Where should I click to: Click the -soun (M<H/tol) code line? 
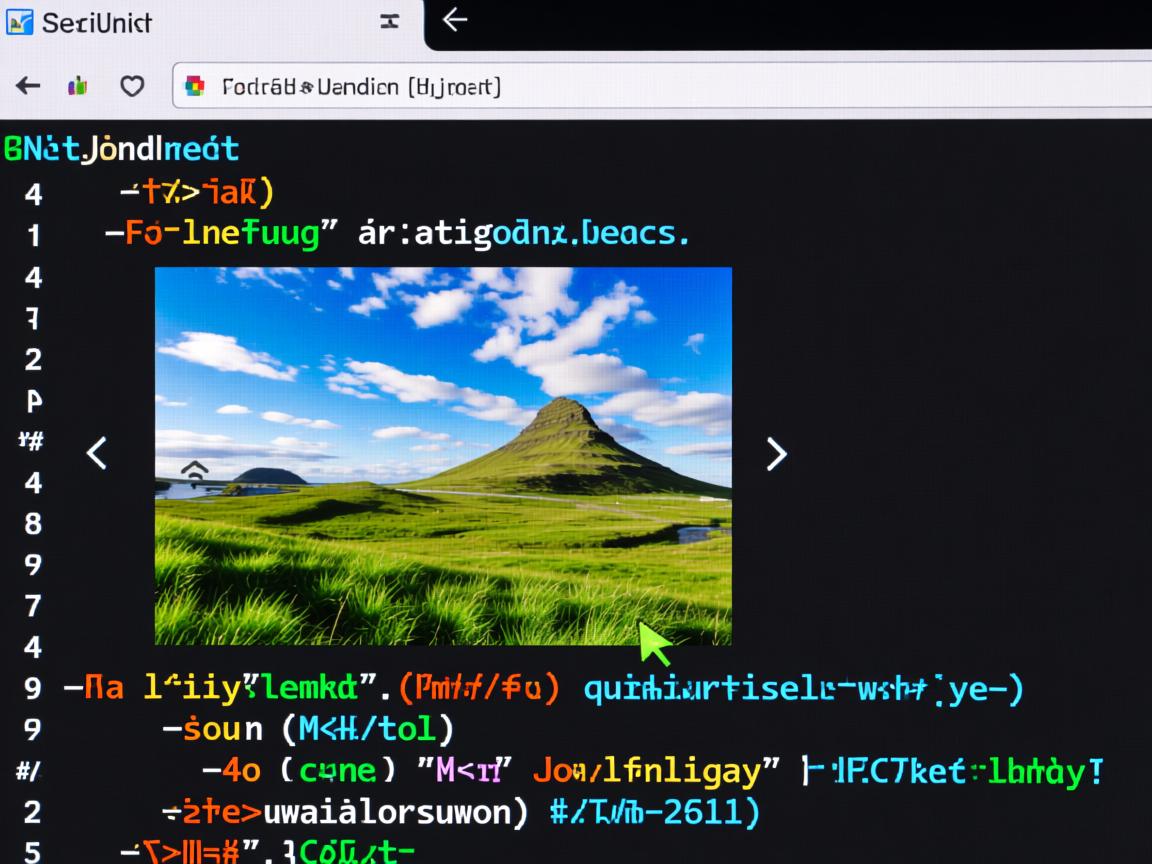pyautogui.click(x=308, y=729)
